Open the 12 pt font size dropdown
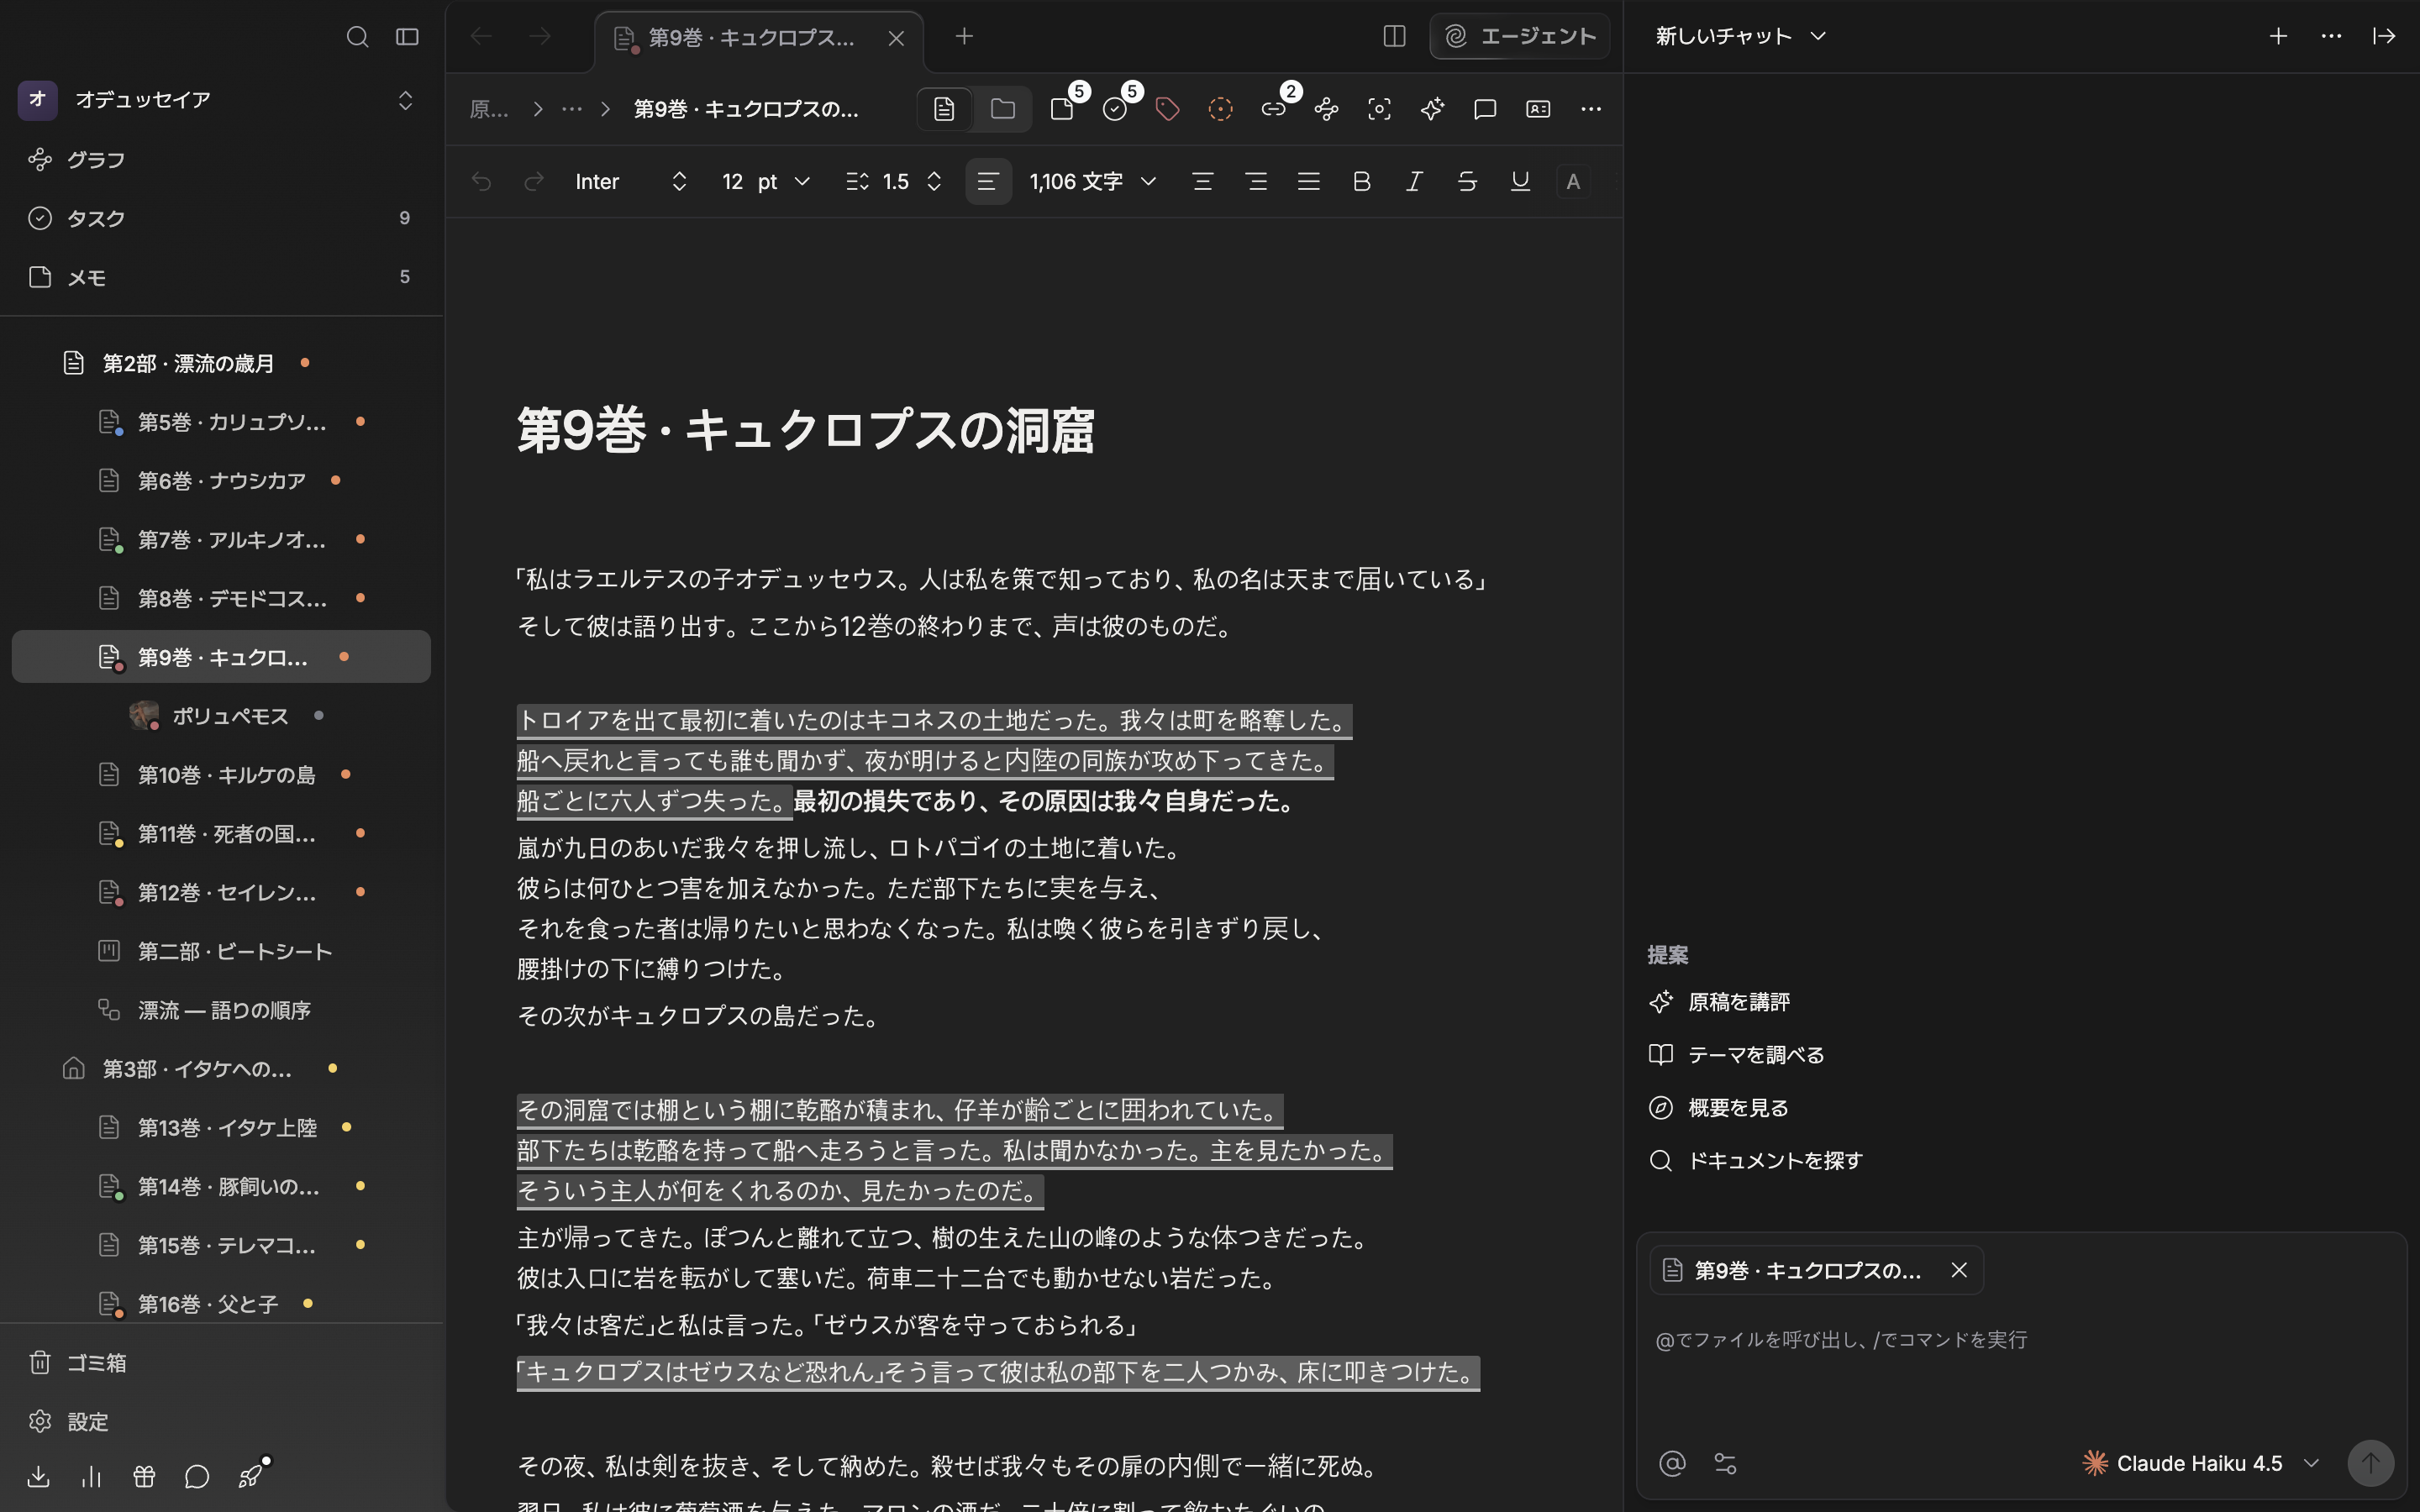 point(766,181)
